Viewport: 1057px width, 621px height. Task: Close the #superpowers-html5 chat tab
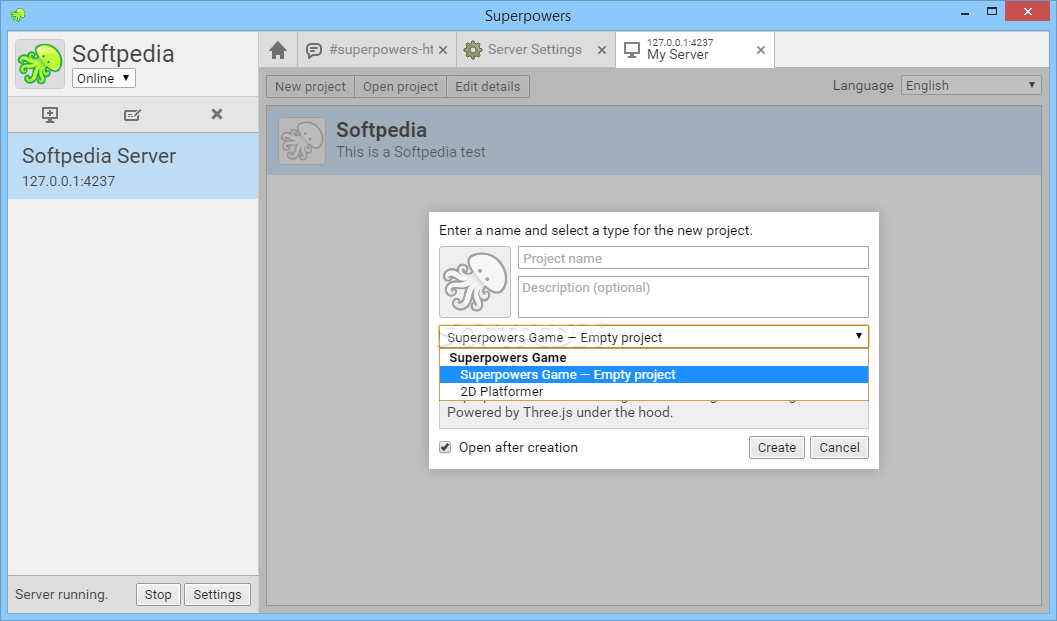click(x=443, y=50)
